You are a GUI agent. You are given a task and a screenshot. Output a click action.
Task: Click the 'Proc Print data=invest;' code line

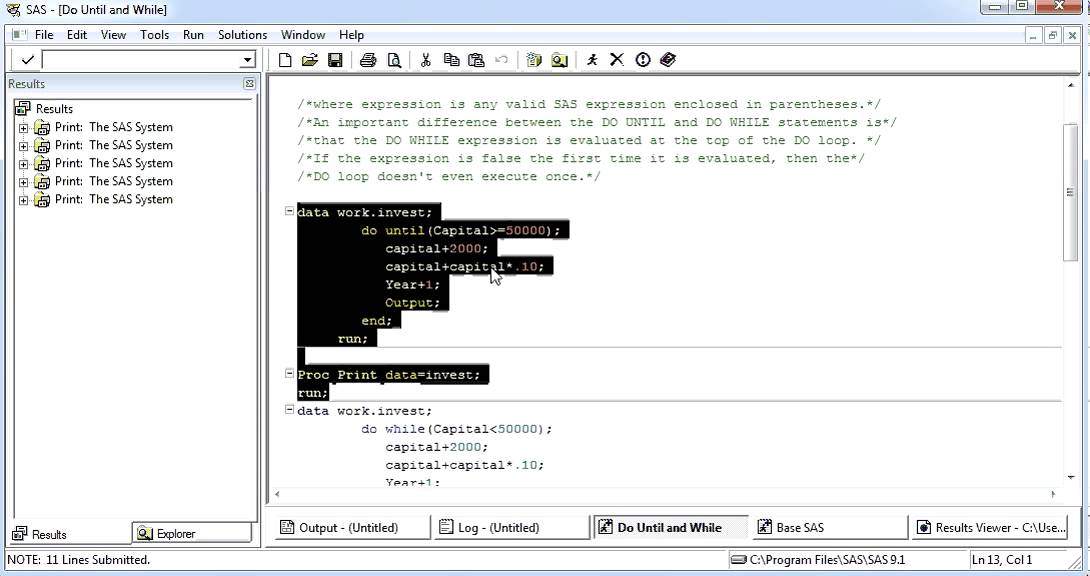tap(389, 375)
